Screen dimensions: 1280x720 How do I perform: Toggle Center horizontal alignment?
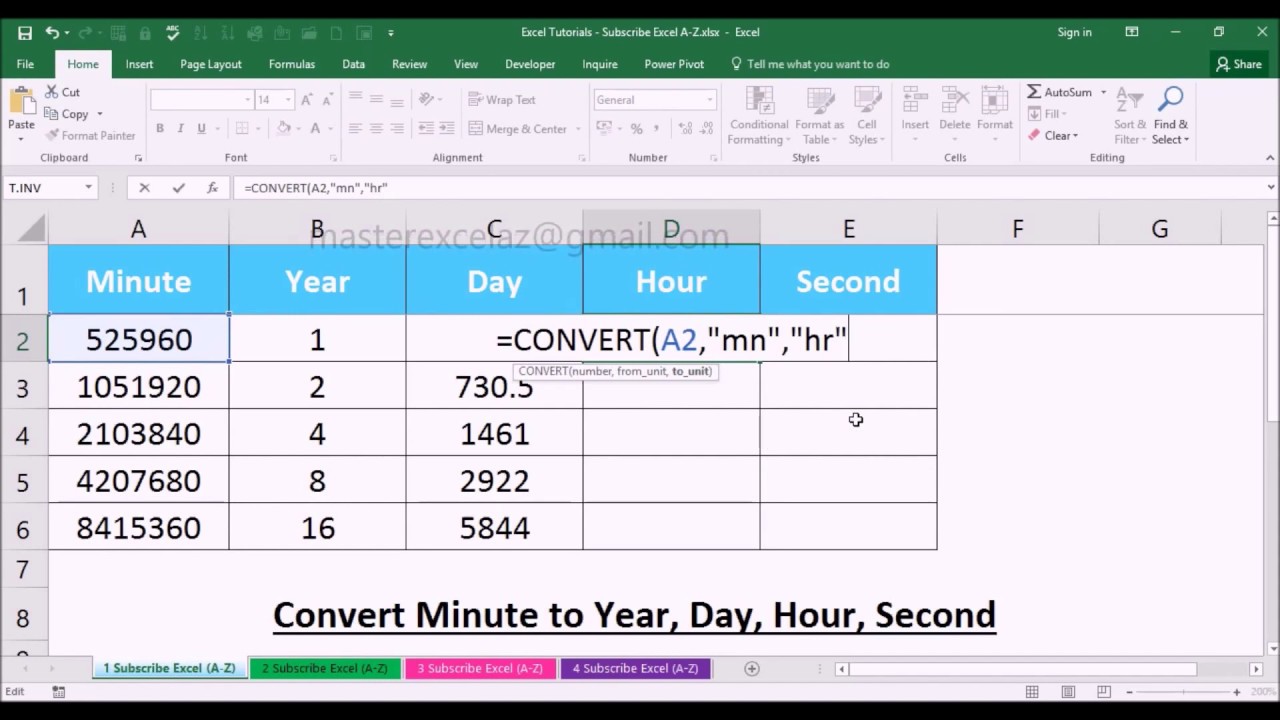click(376, 128)
